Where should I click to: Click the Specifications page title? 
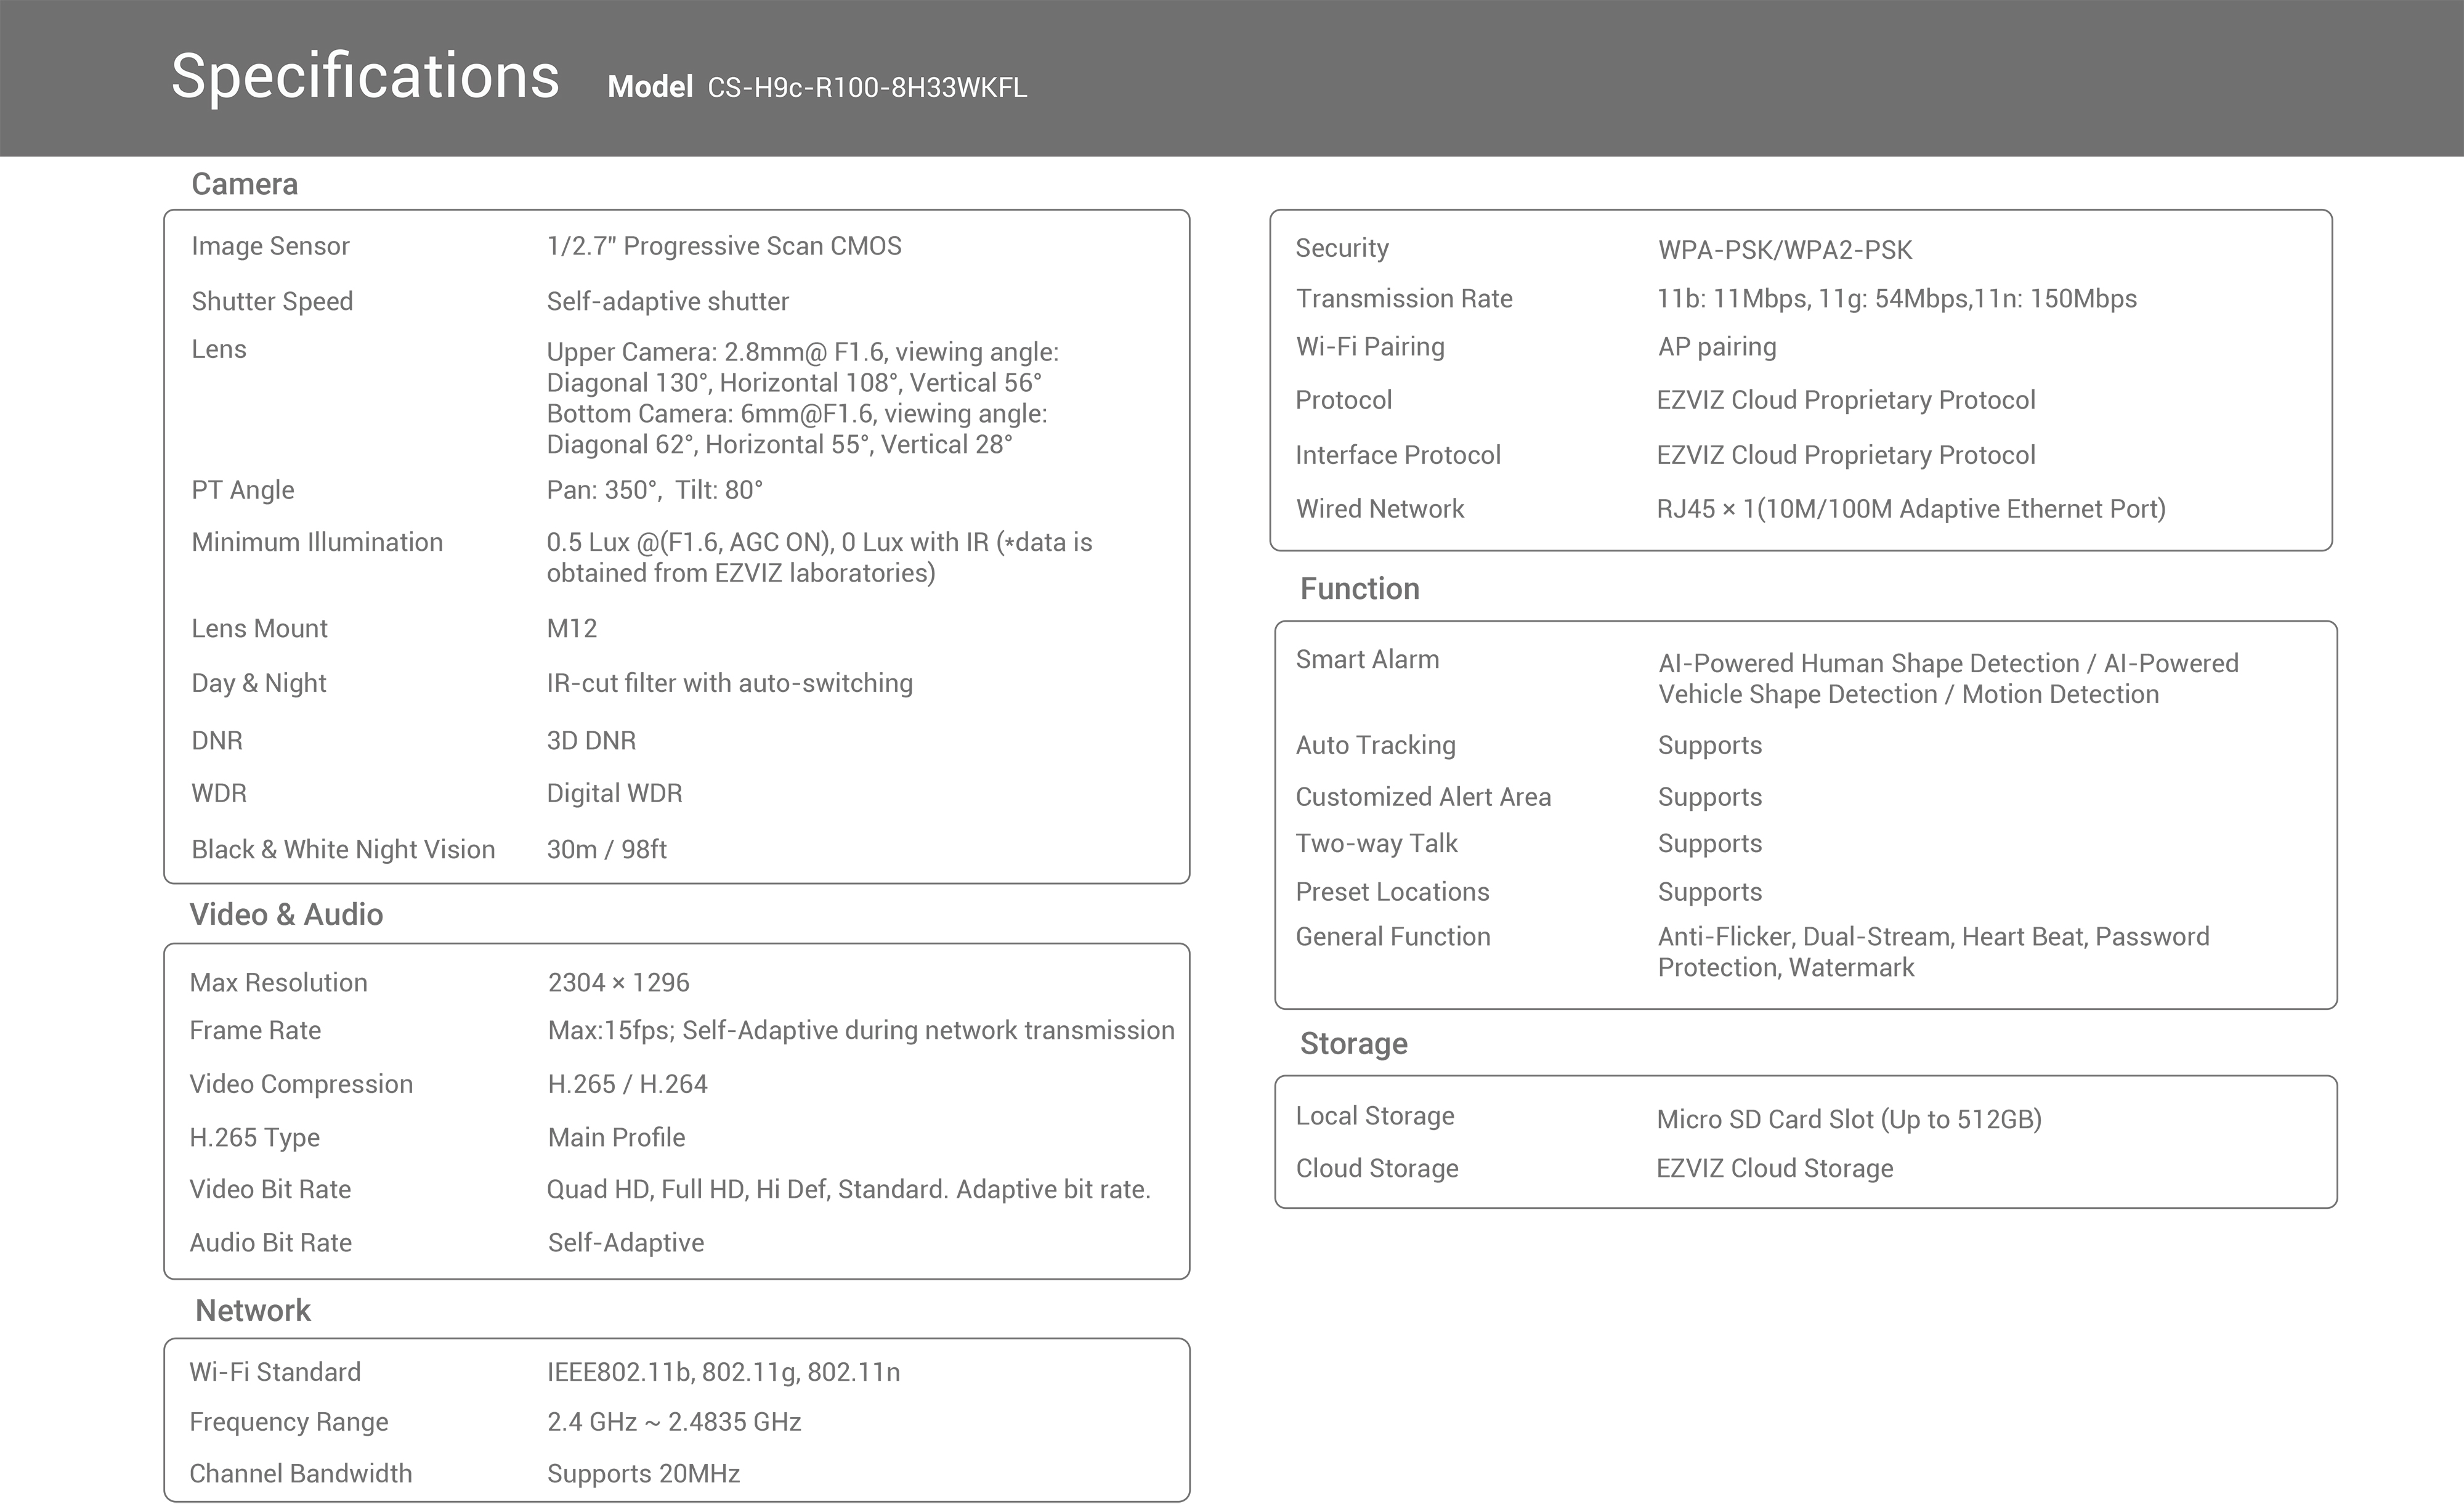[x=365, y=77]
